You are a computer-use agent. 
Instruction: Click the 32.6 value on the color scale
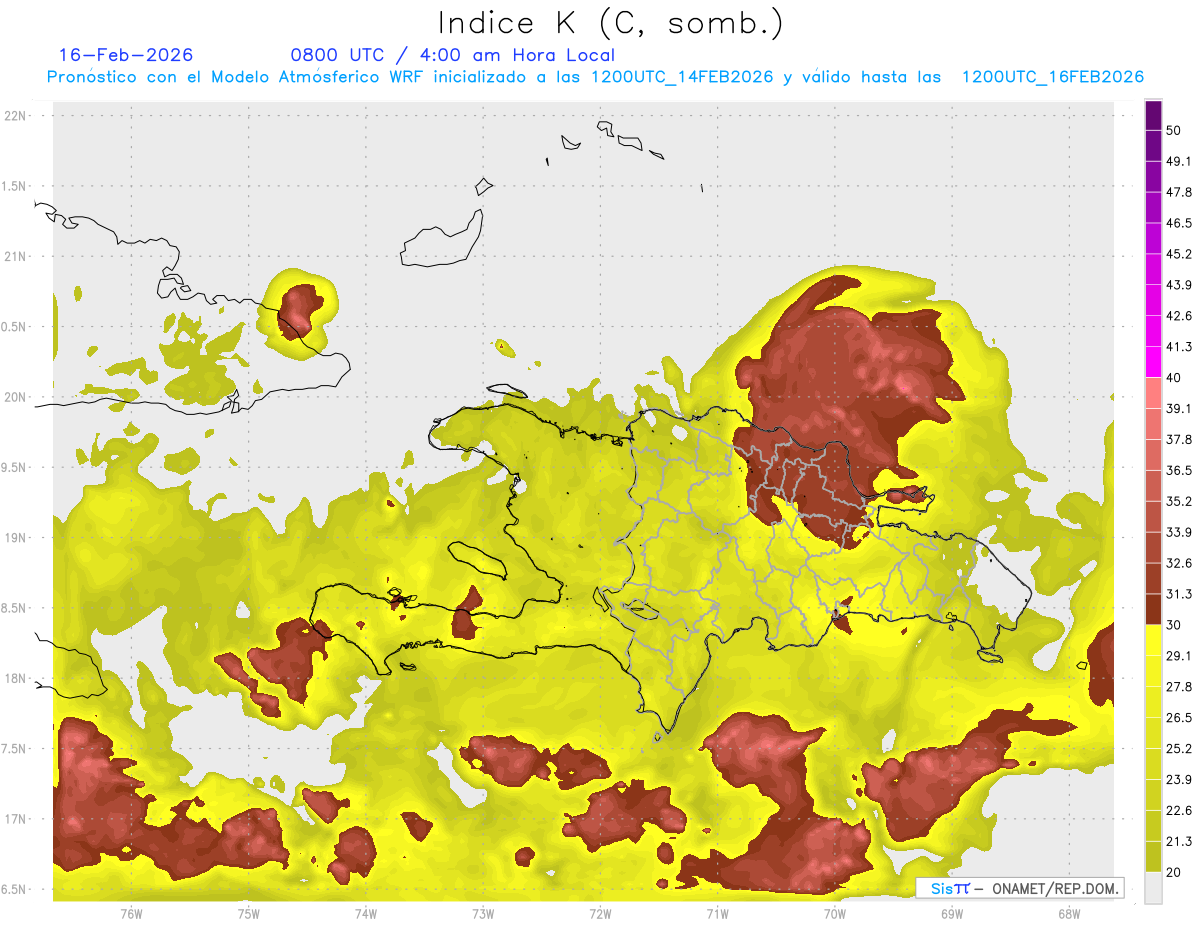point(1179,563)
